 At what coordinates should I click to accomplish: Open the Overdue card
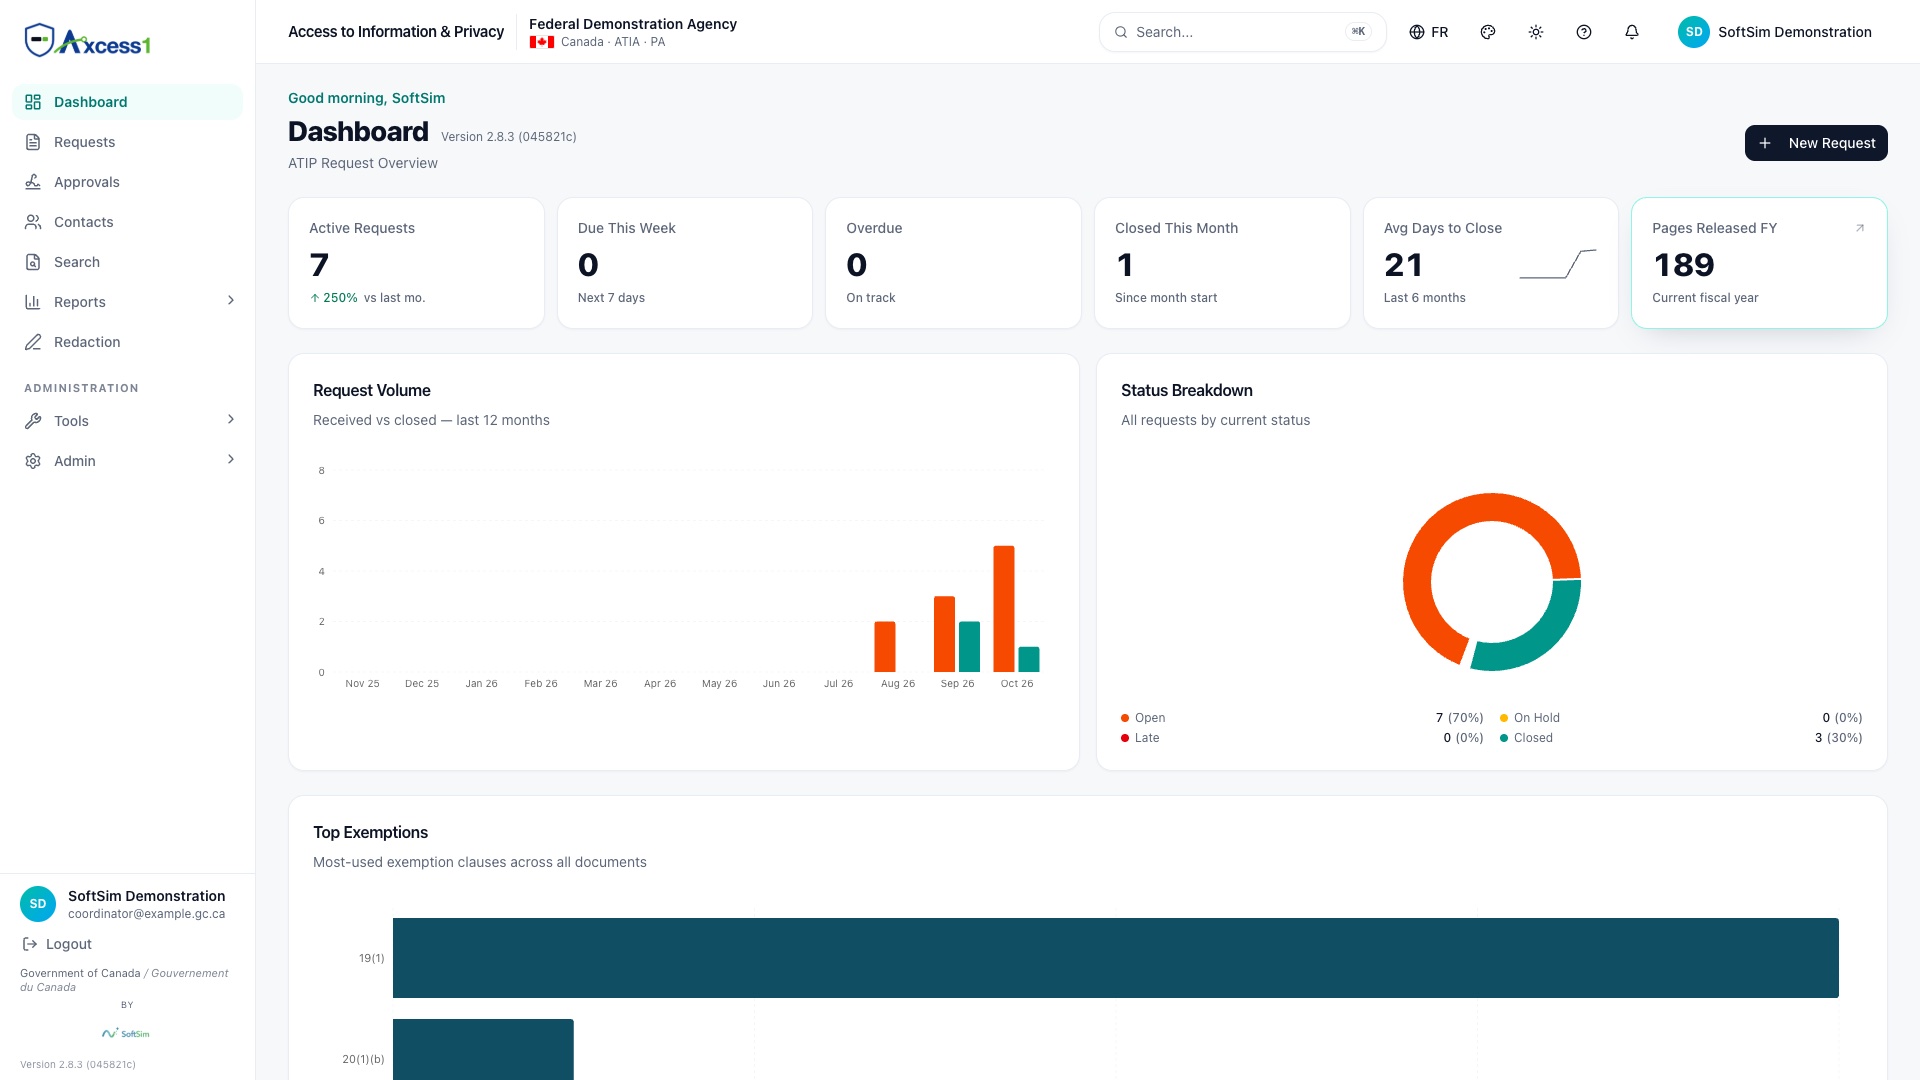[953, 263]
